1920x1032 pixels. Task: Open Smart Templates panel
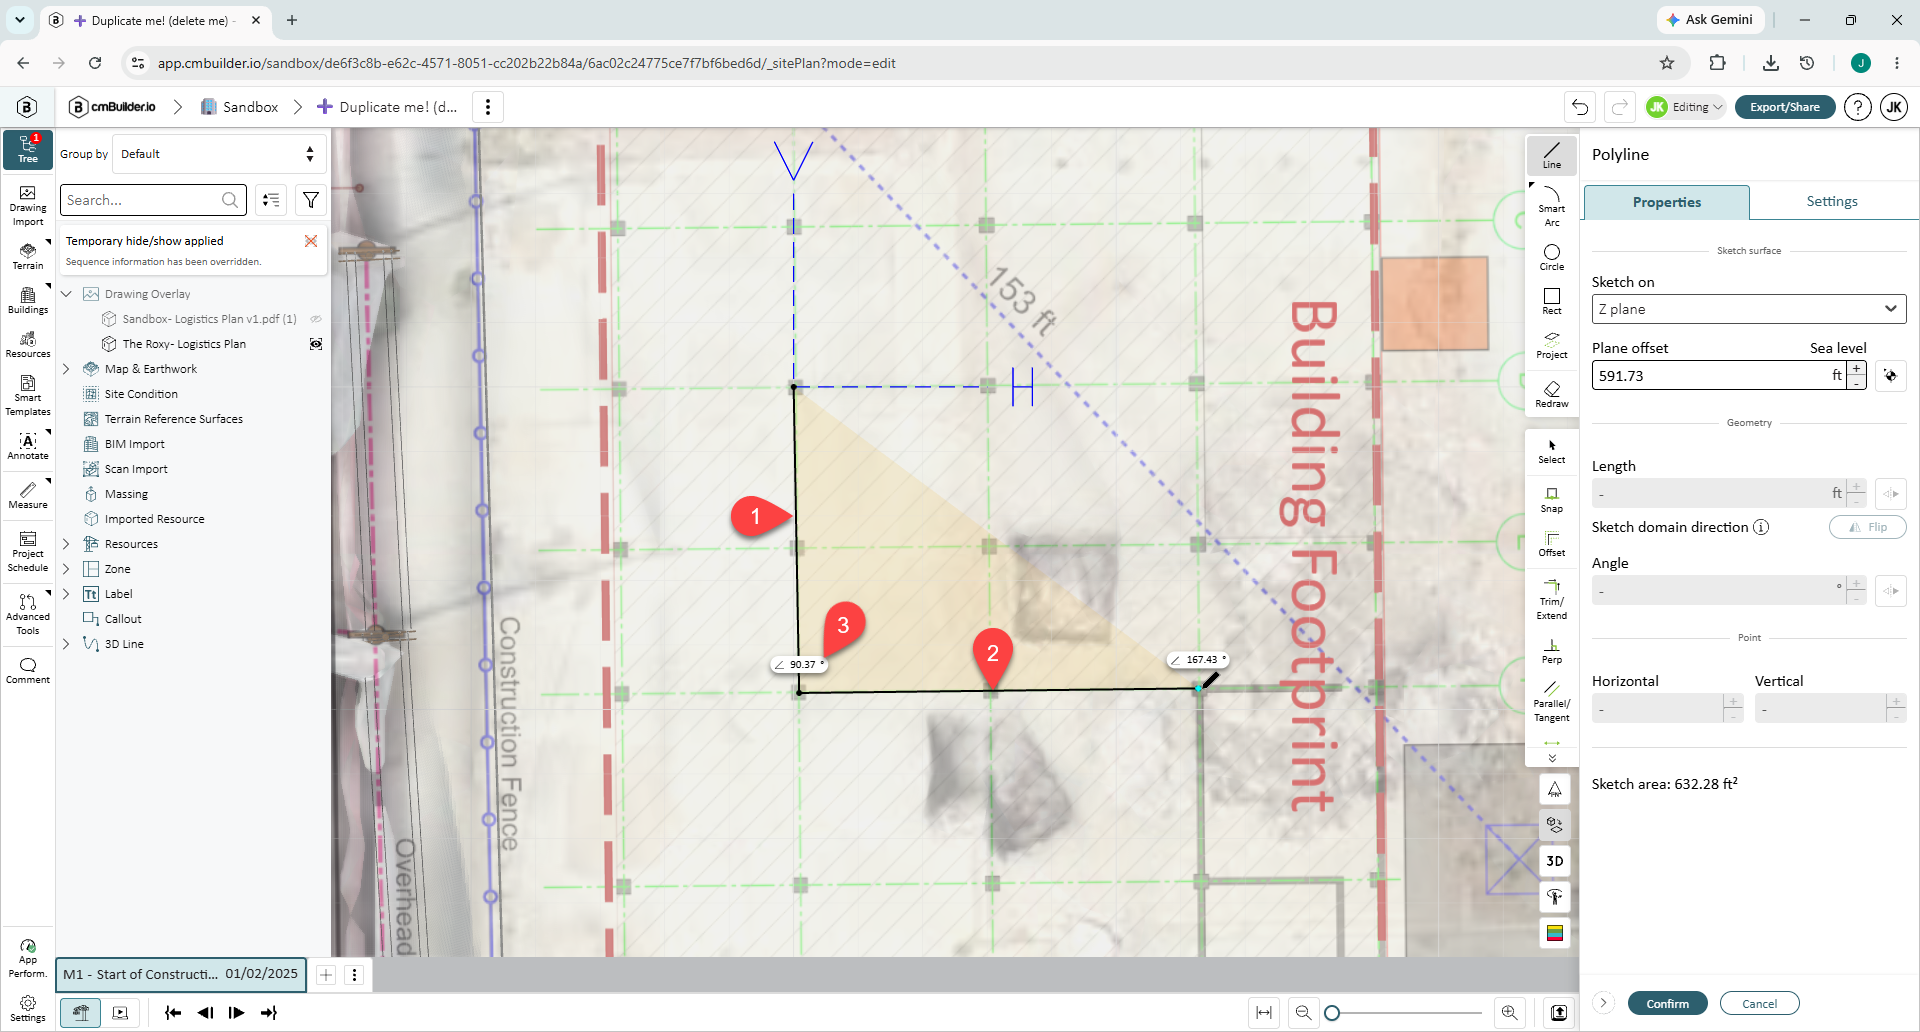click(28, 395)
